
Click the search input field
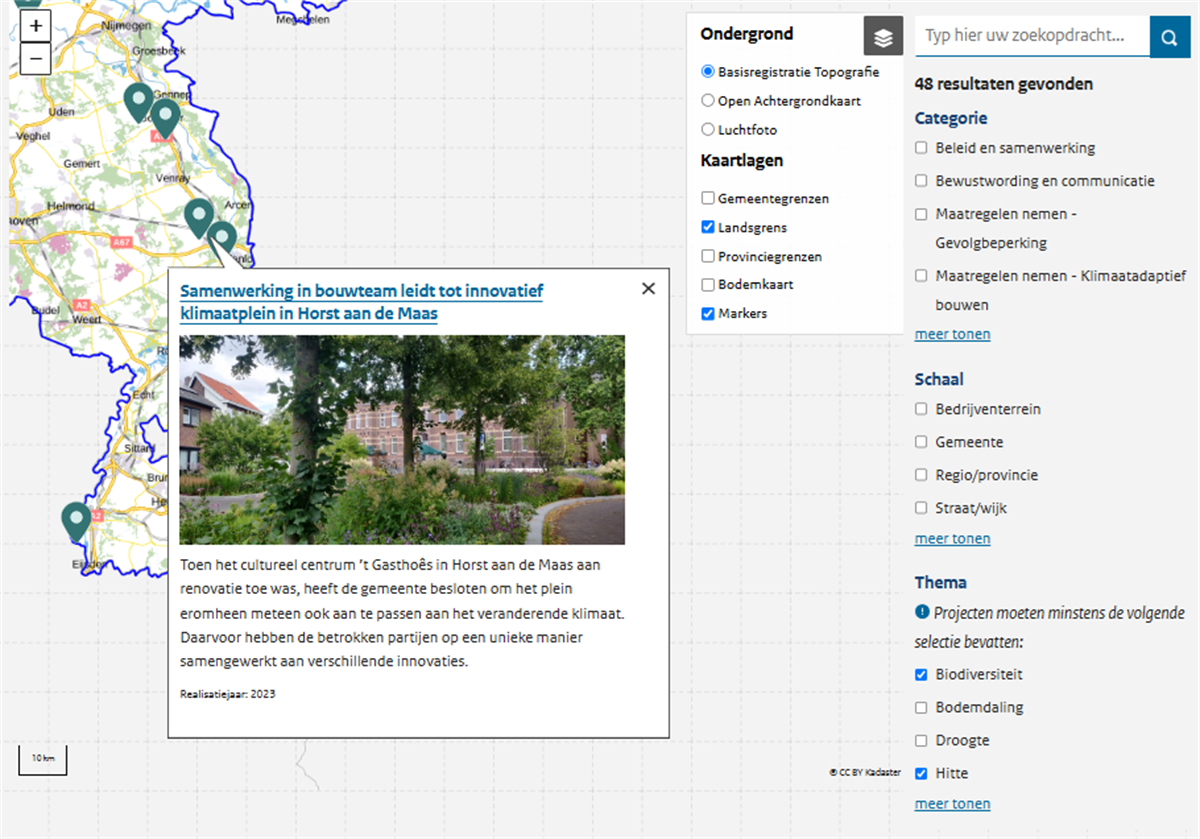coord(1030,37)
